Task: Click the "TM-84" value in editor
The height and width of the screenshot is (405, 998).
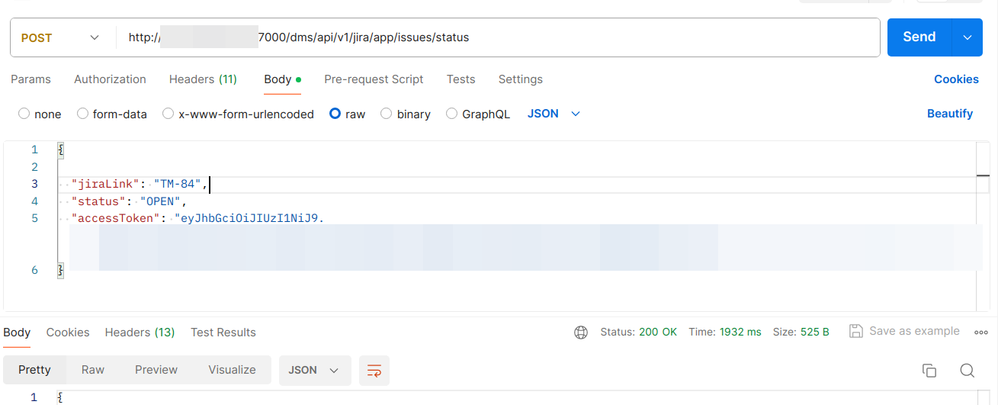Action: pos(178,184)
